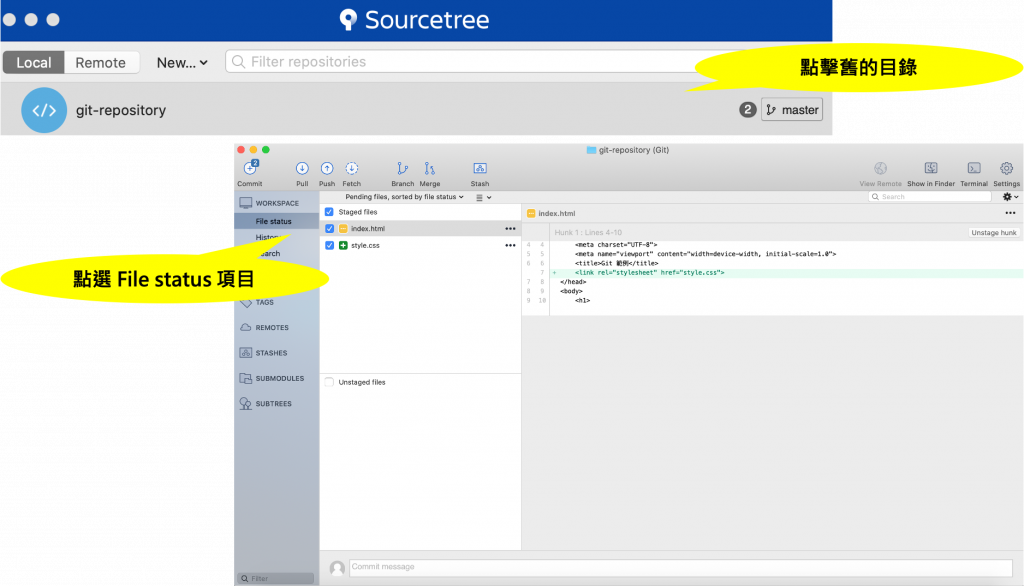Click the Stashes sidebar icon
This screenshot has width=1024, height=586.
point(246,353)
